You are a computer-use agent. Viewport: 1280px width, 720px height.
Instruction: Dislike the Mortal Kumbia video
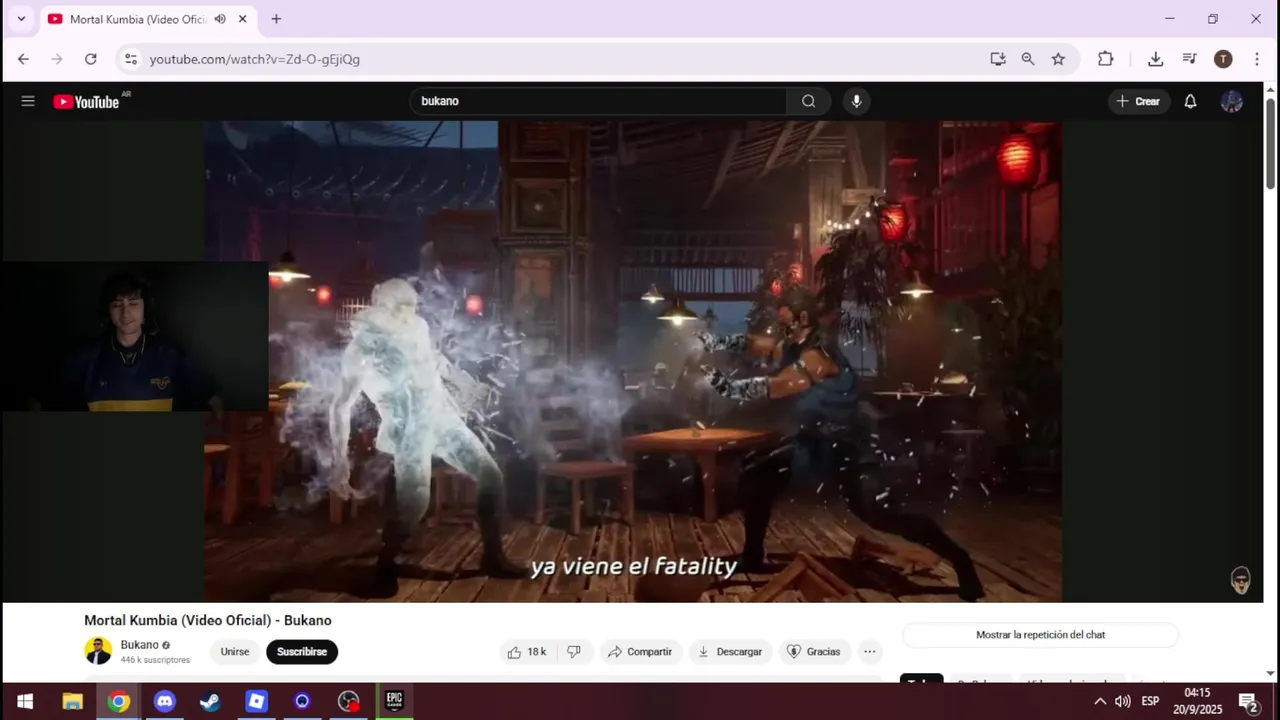[574, 652]
